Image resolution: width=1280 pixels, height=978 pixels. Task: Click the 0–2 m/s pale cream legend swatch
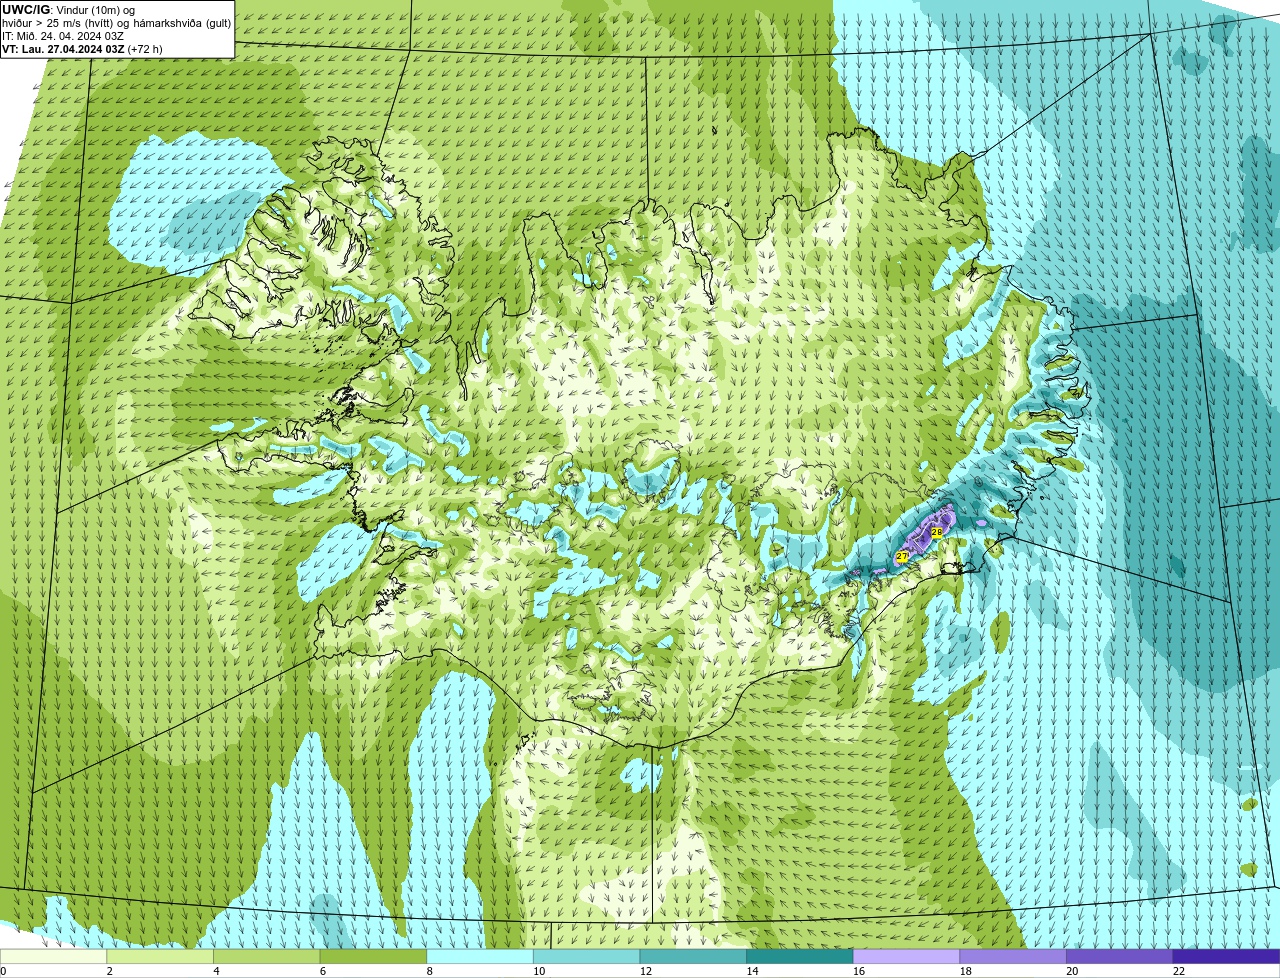[x=53, y=956]
